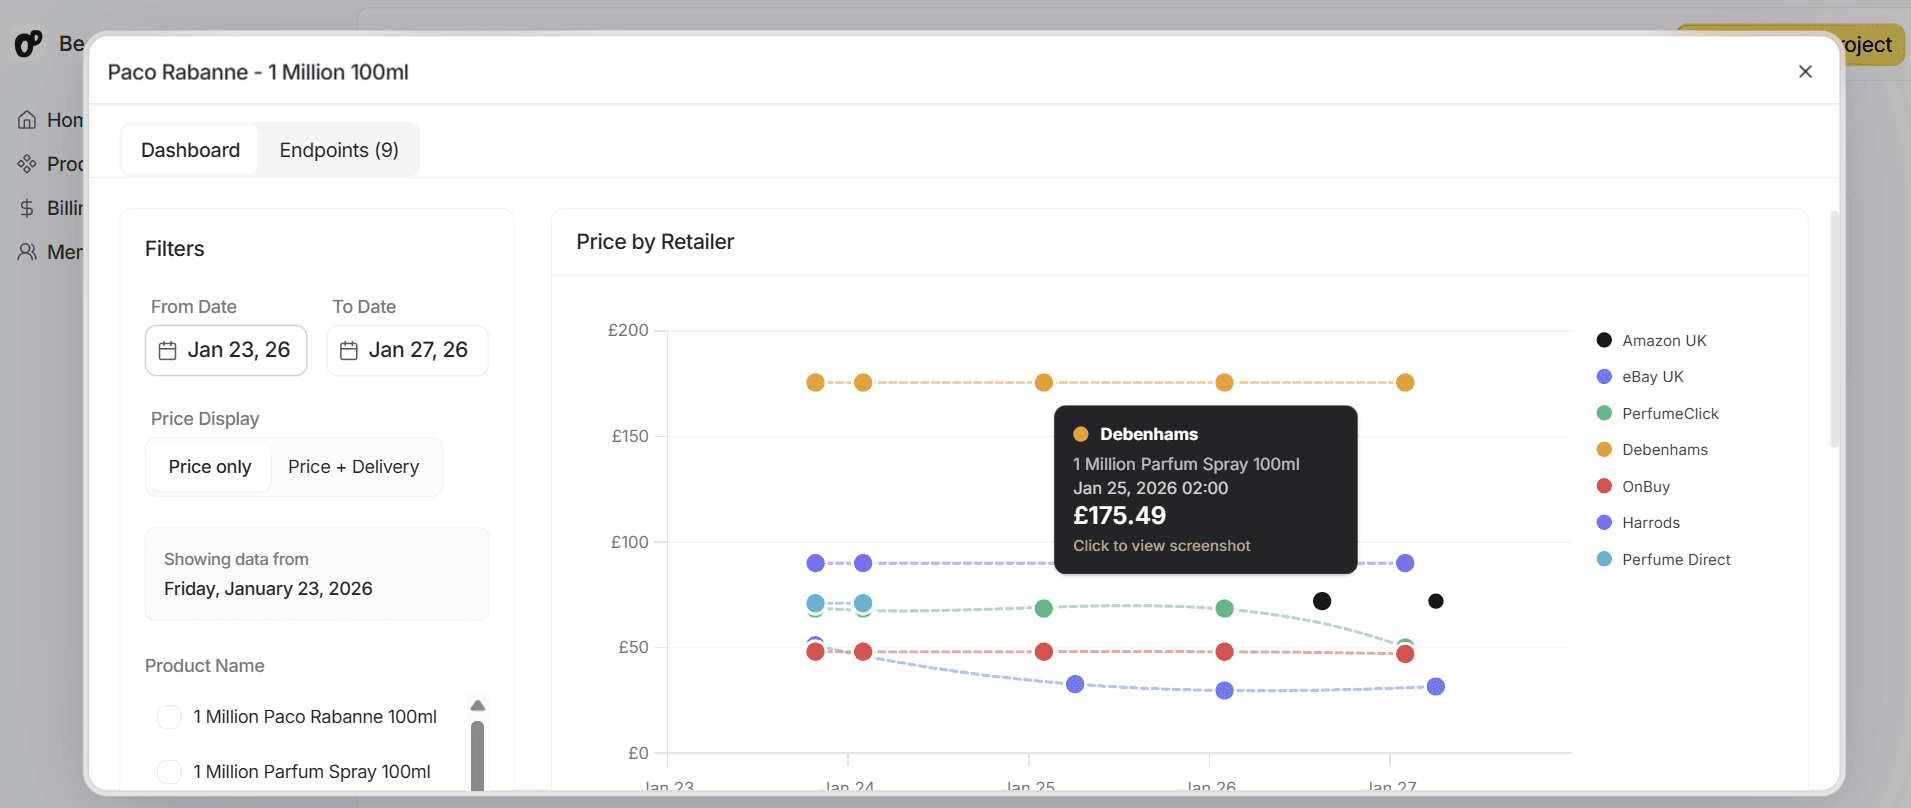Click the Members people icon
The image size is (1911, 808).
pyautogui.click(x=27, y=252)
